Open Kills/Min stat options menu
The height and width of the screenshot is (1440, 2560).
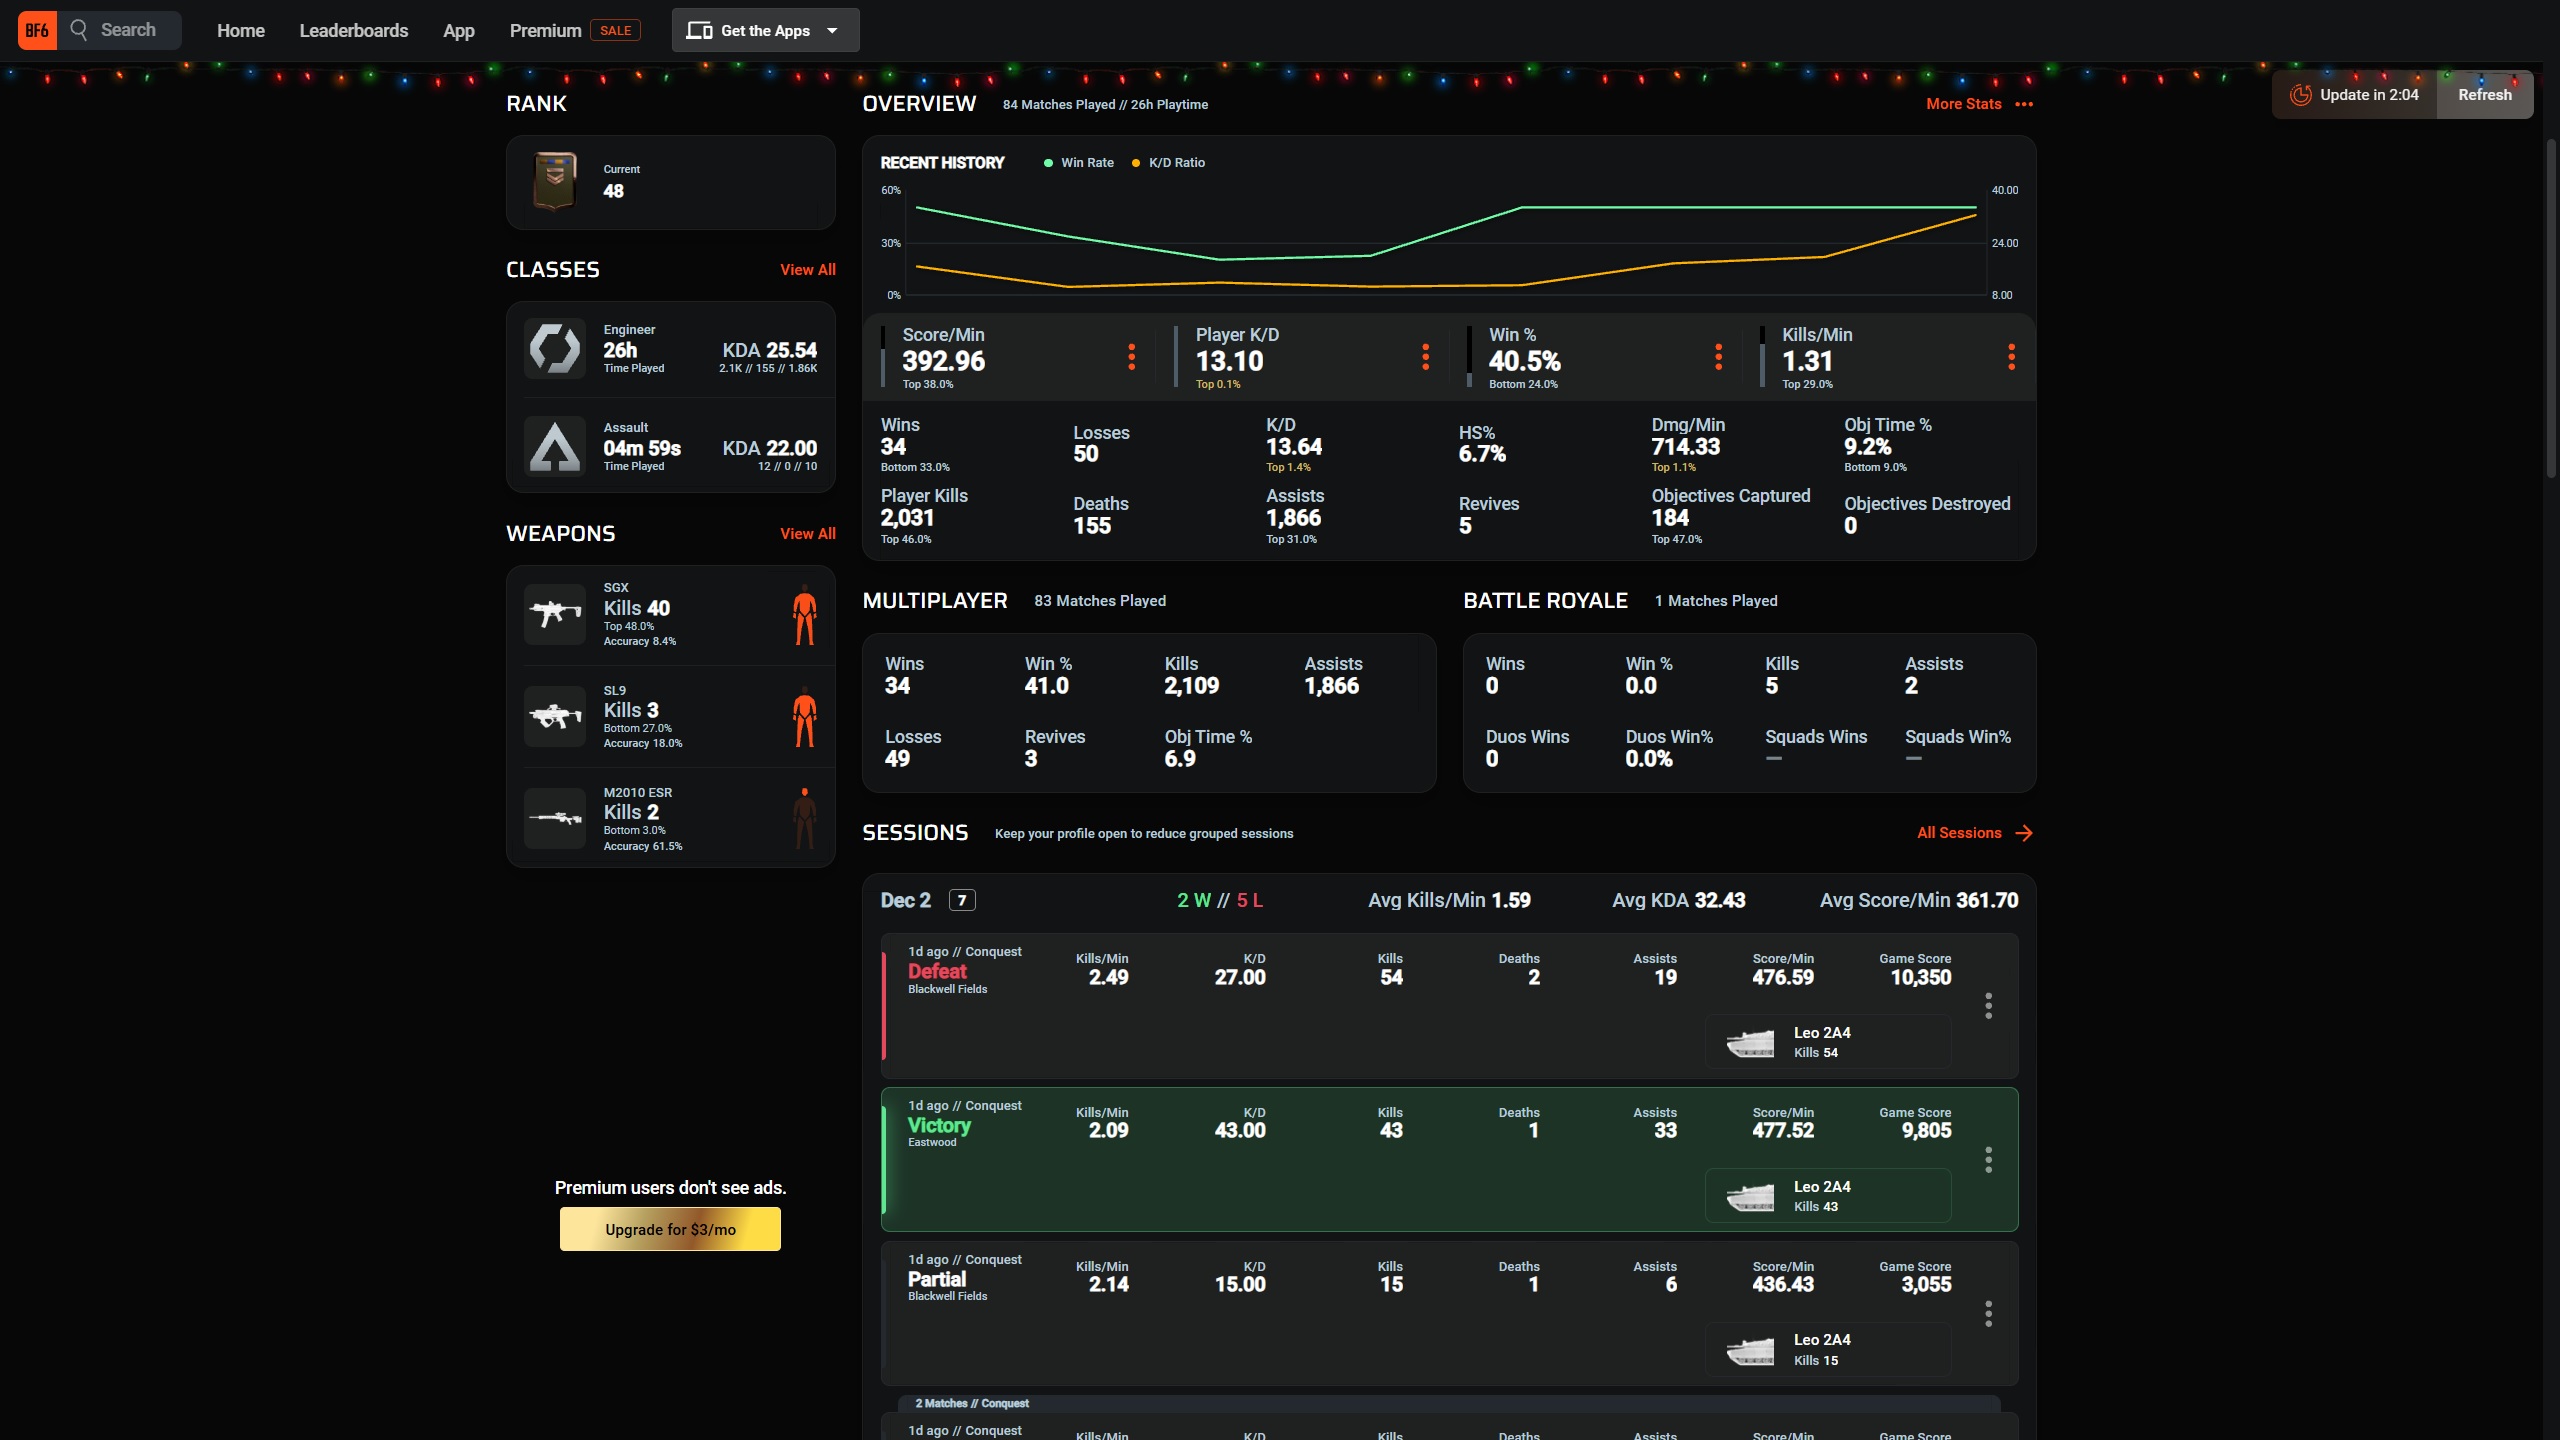point(2011,357)
